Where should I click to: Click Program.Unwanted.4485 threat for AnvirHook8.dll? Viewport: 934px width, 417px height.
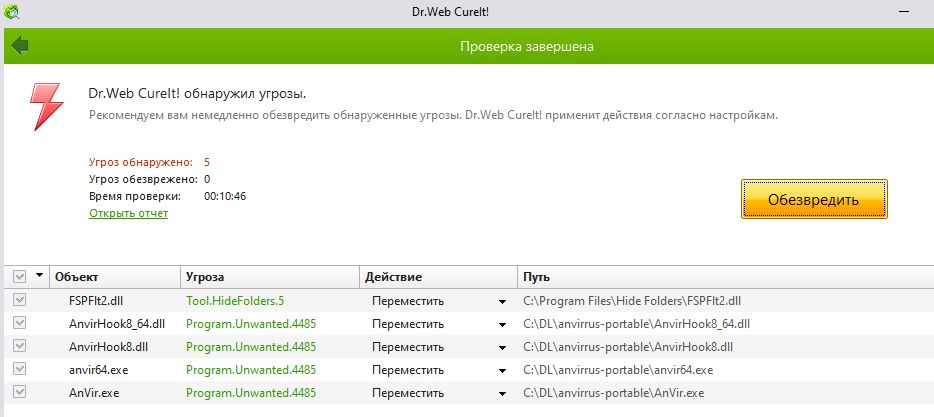(251, 347)
